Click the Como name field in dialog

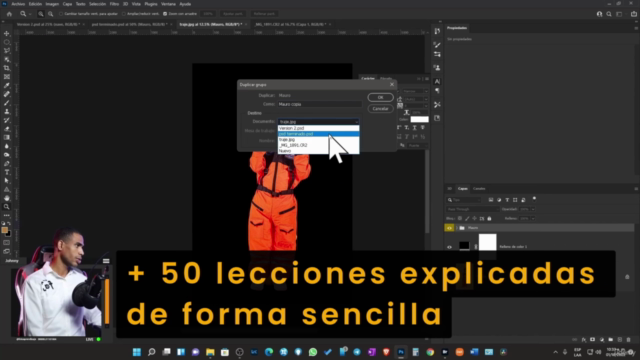[x=320, y=104]
